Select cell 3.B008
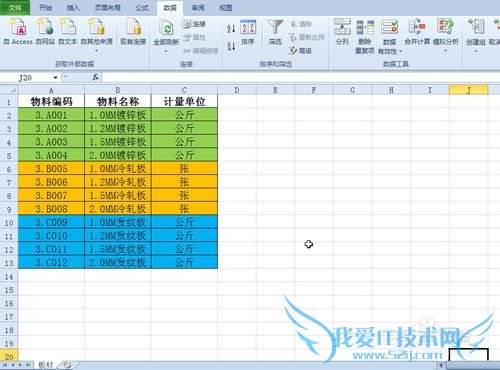Image resolution: width=500 pixels, height=370 pixels. 51,209
